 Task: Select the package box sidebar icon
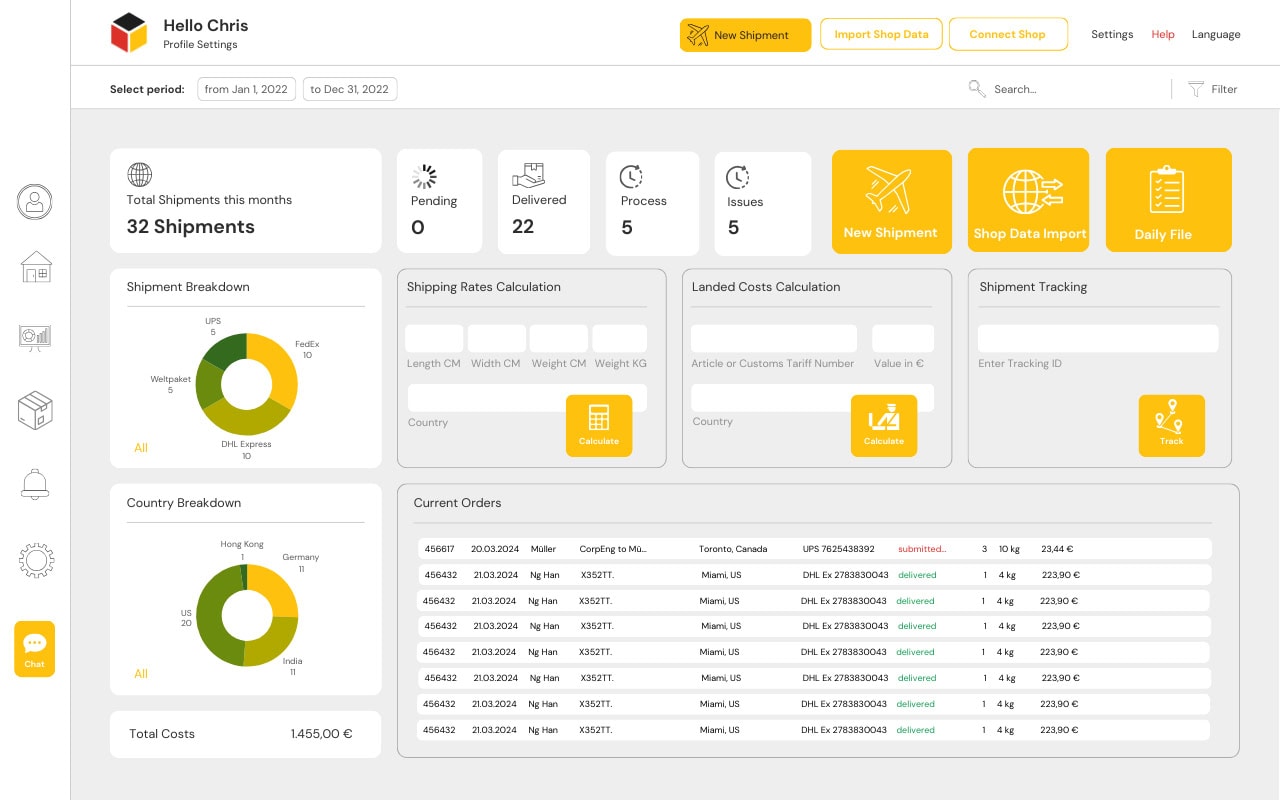point(35,410)
